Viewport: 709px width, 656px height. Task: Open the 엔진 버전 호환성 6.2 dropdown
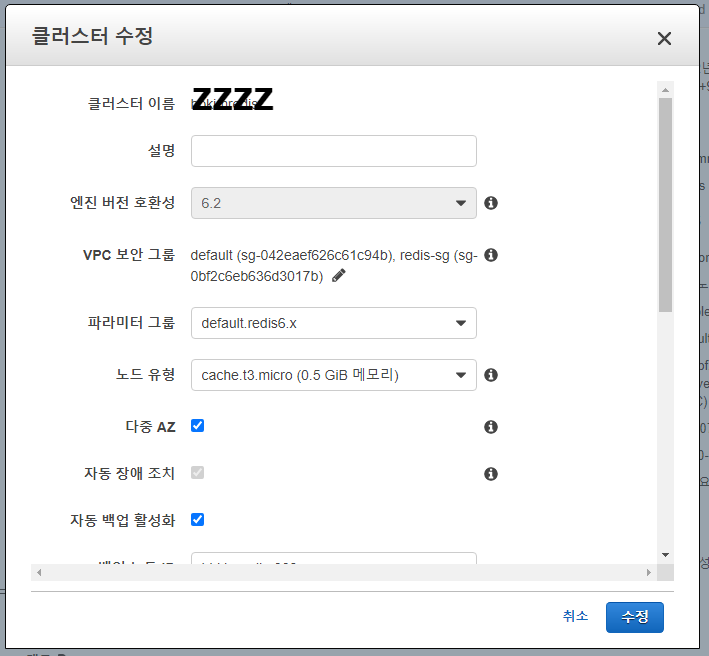334,203
